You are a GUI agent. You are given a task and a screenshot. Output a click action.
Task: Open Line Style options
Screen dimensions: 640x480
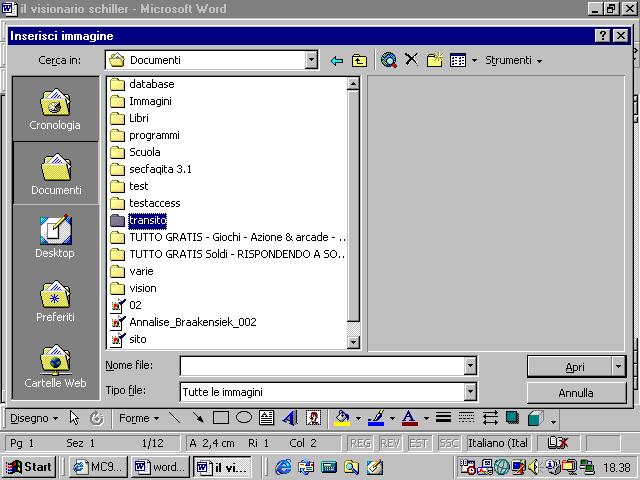pos(443,418)
